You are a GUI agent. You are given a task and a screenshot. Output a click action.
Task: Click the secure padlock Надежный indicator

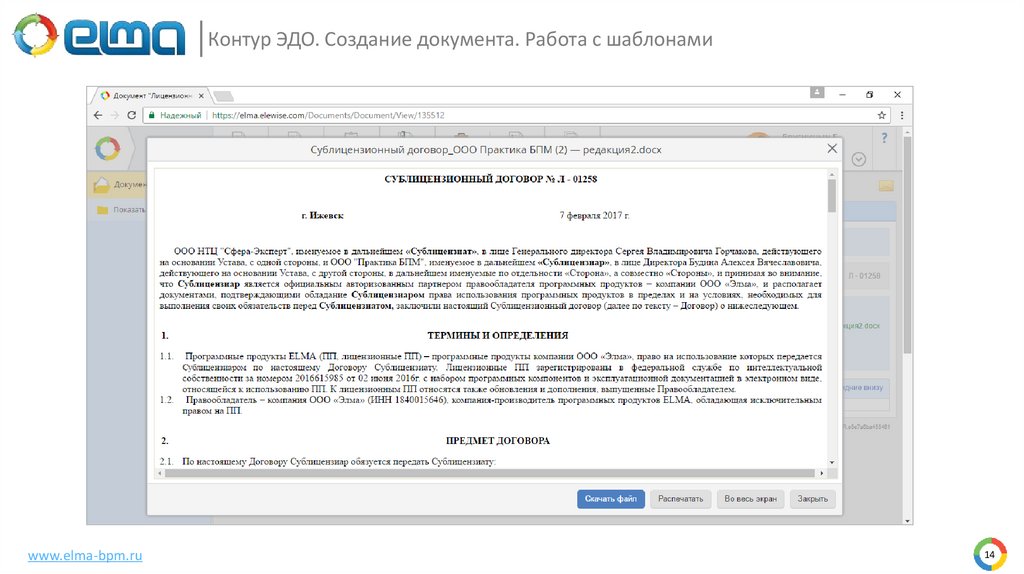coord(175,115)
